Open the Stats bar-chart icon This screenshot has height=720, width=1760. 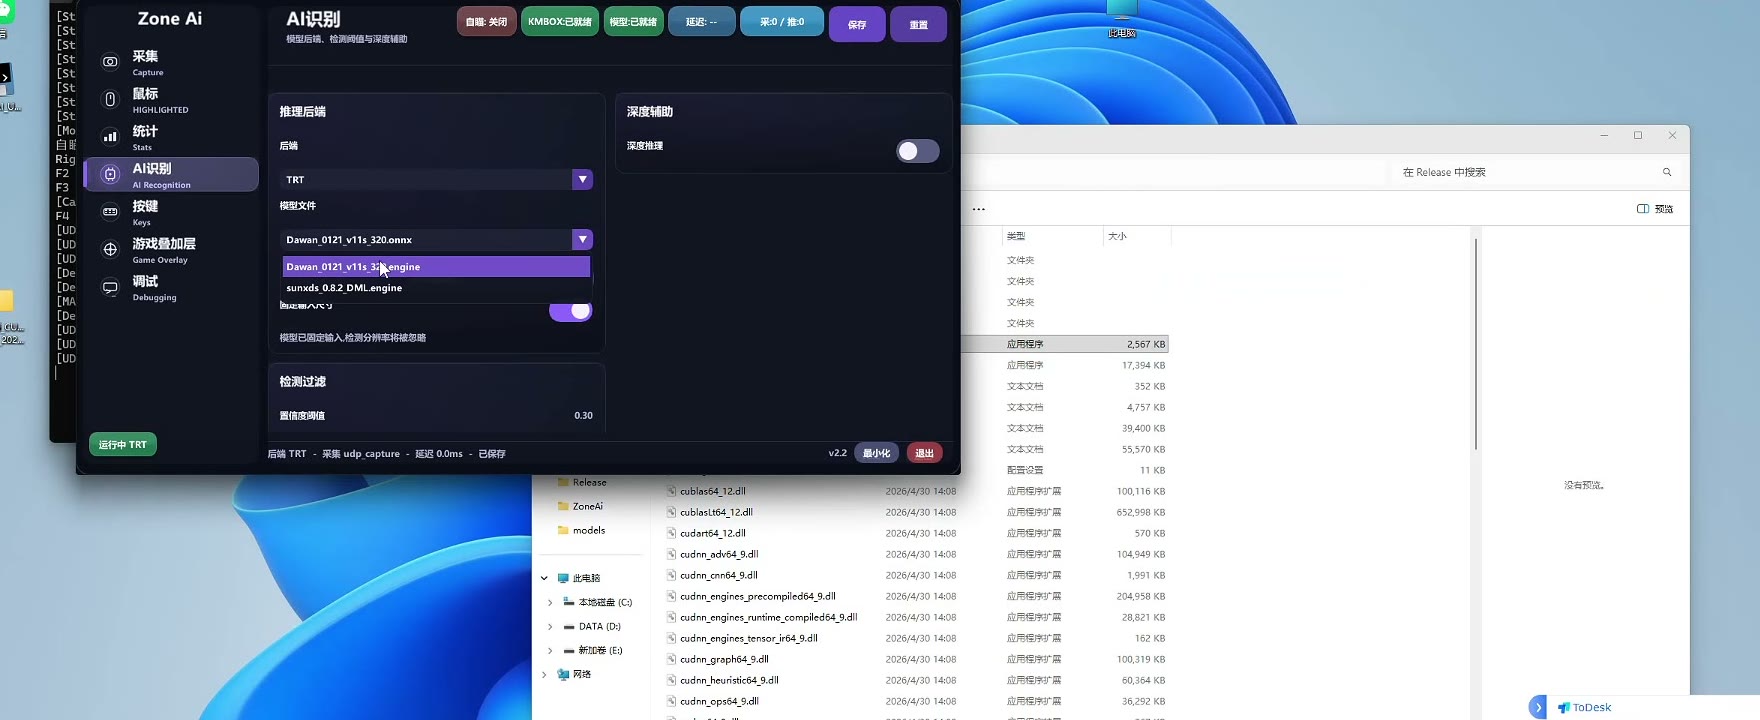110,137
